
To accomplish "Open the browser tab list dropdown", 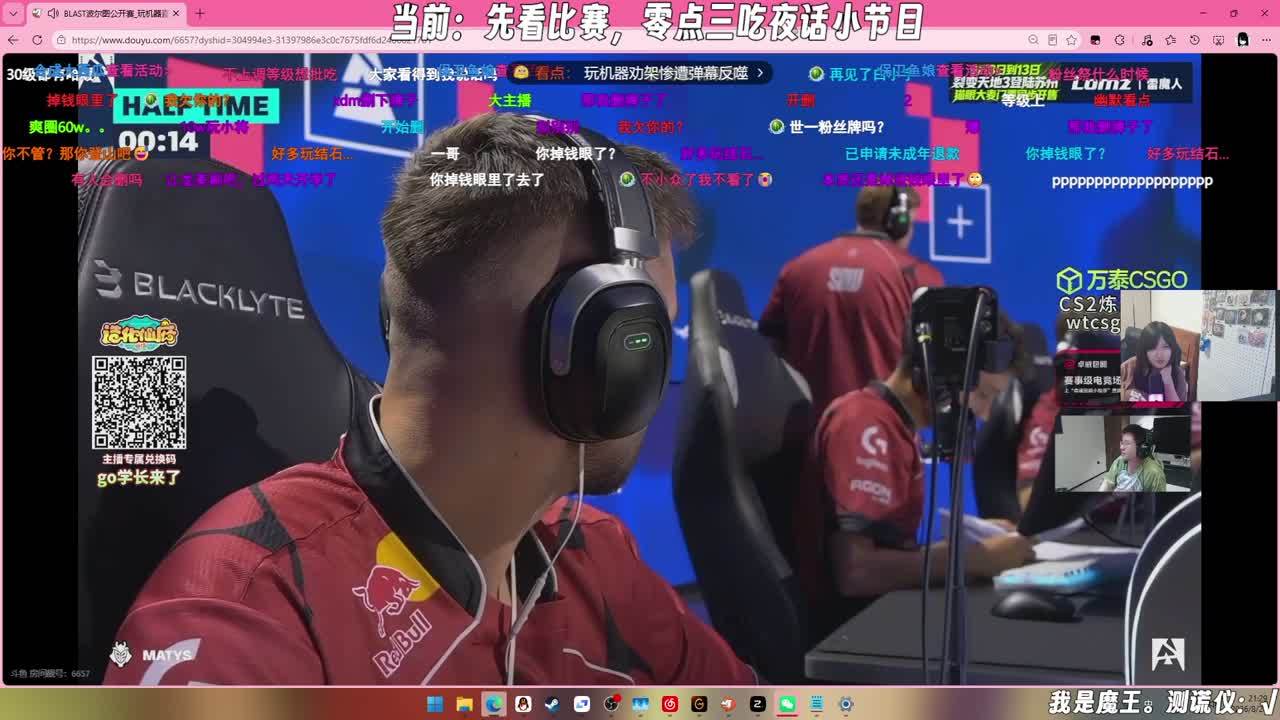I will point(13,13).
